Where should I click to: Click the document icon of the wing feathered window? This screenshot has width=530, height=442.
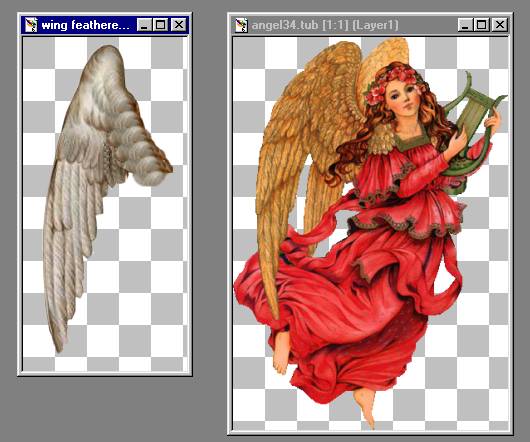point(31,25)
